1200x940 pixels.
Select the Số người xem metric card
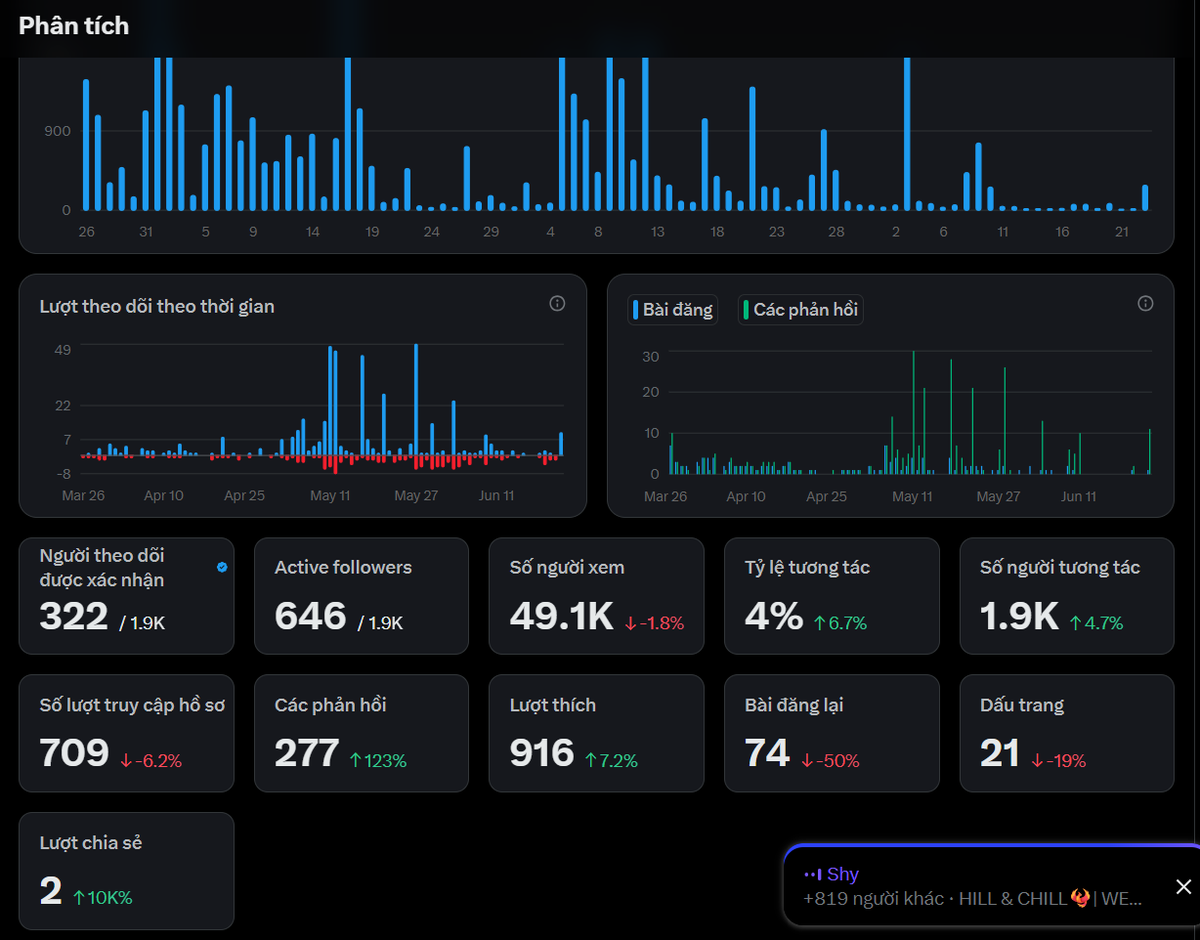(x=596, y=596)
